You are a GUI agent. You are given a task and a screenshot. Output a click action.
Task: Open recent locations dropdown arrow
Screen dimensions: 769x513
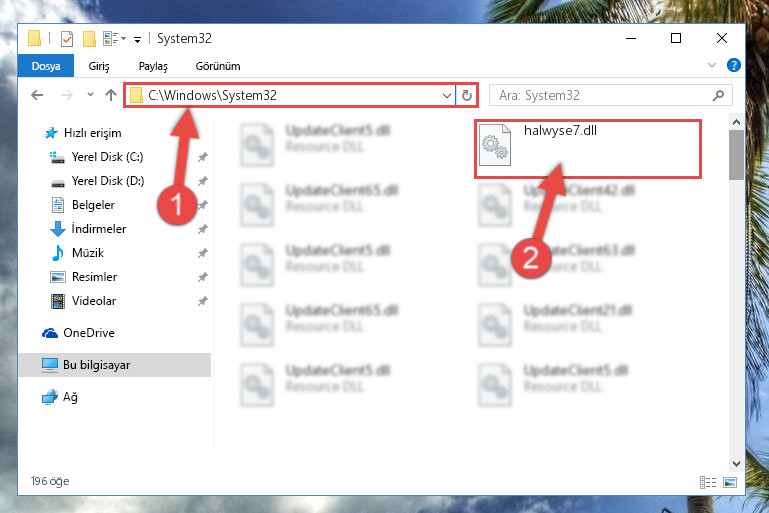[x=90, y=95]
